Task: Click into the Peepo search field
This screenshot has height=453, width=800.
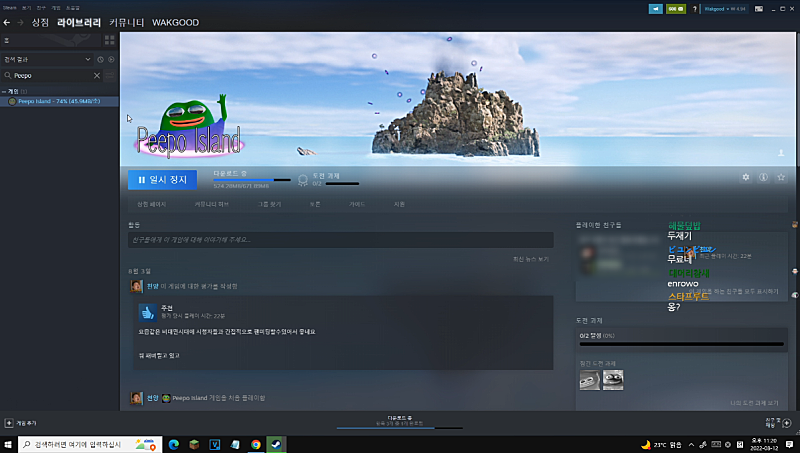Action: (x=52, y=76)
